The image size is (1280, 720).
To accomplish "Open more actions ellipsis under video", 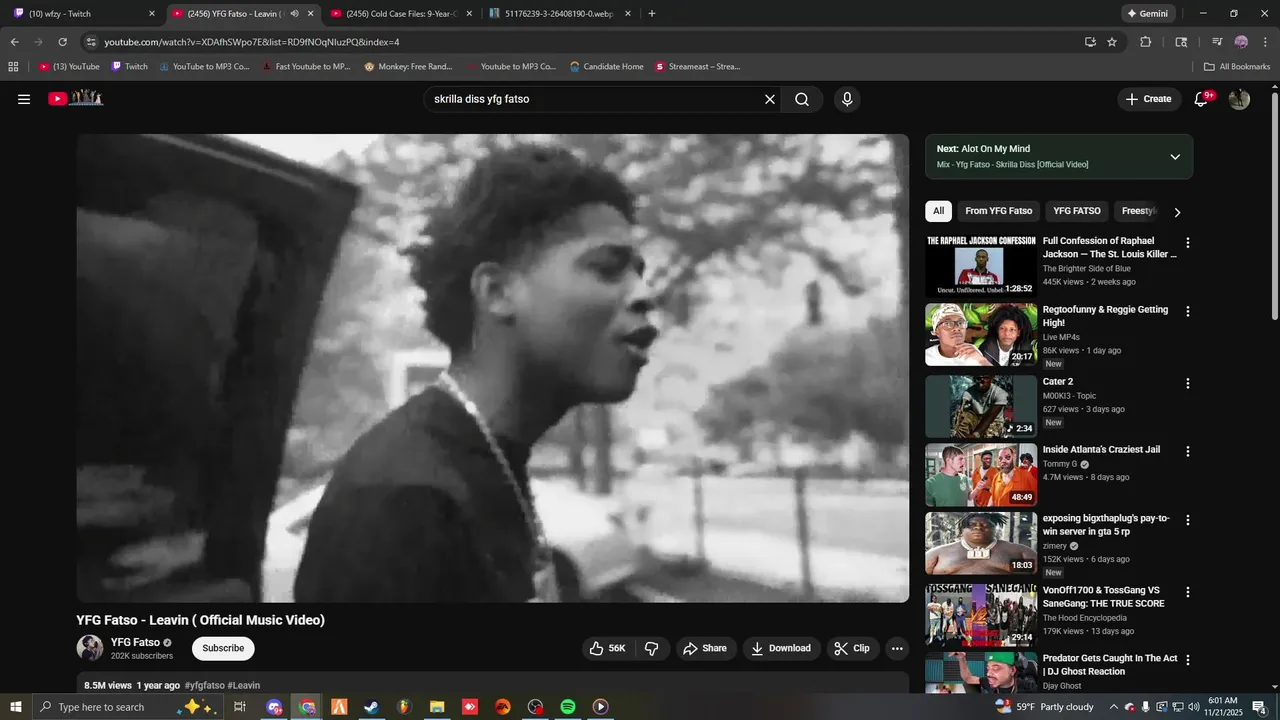I will [x=897, y=648].
